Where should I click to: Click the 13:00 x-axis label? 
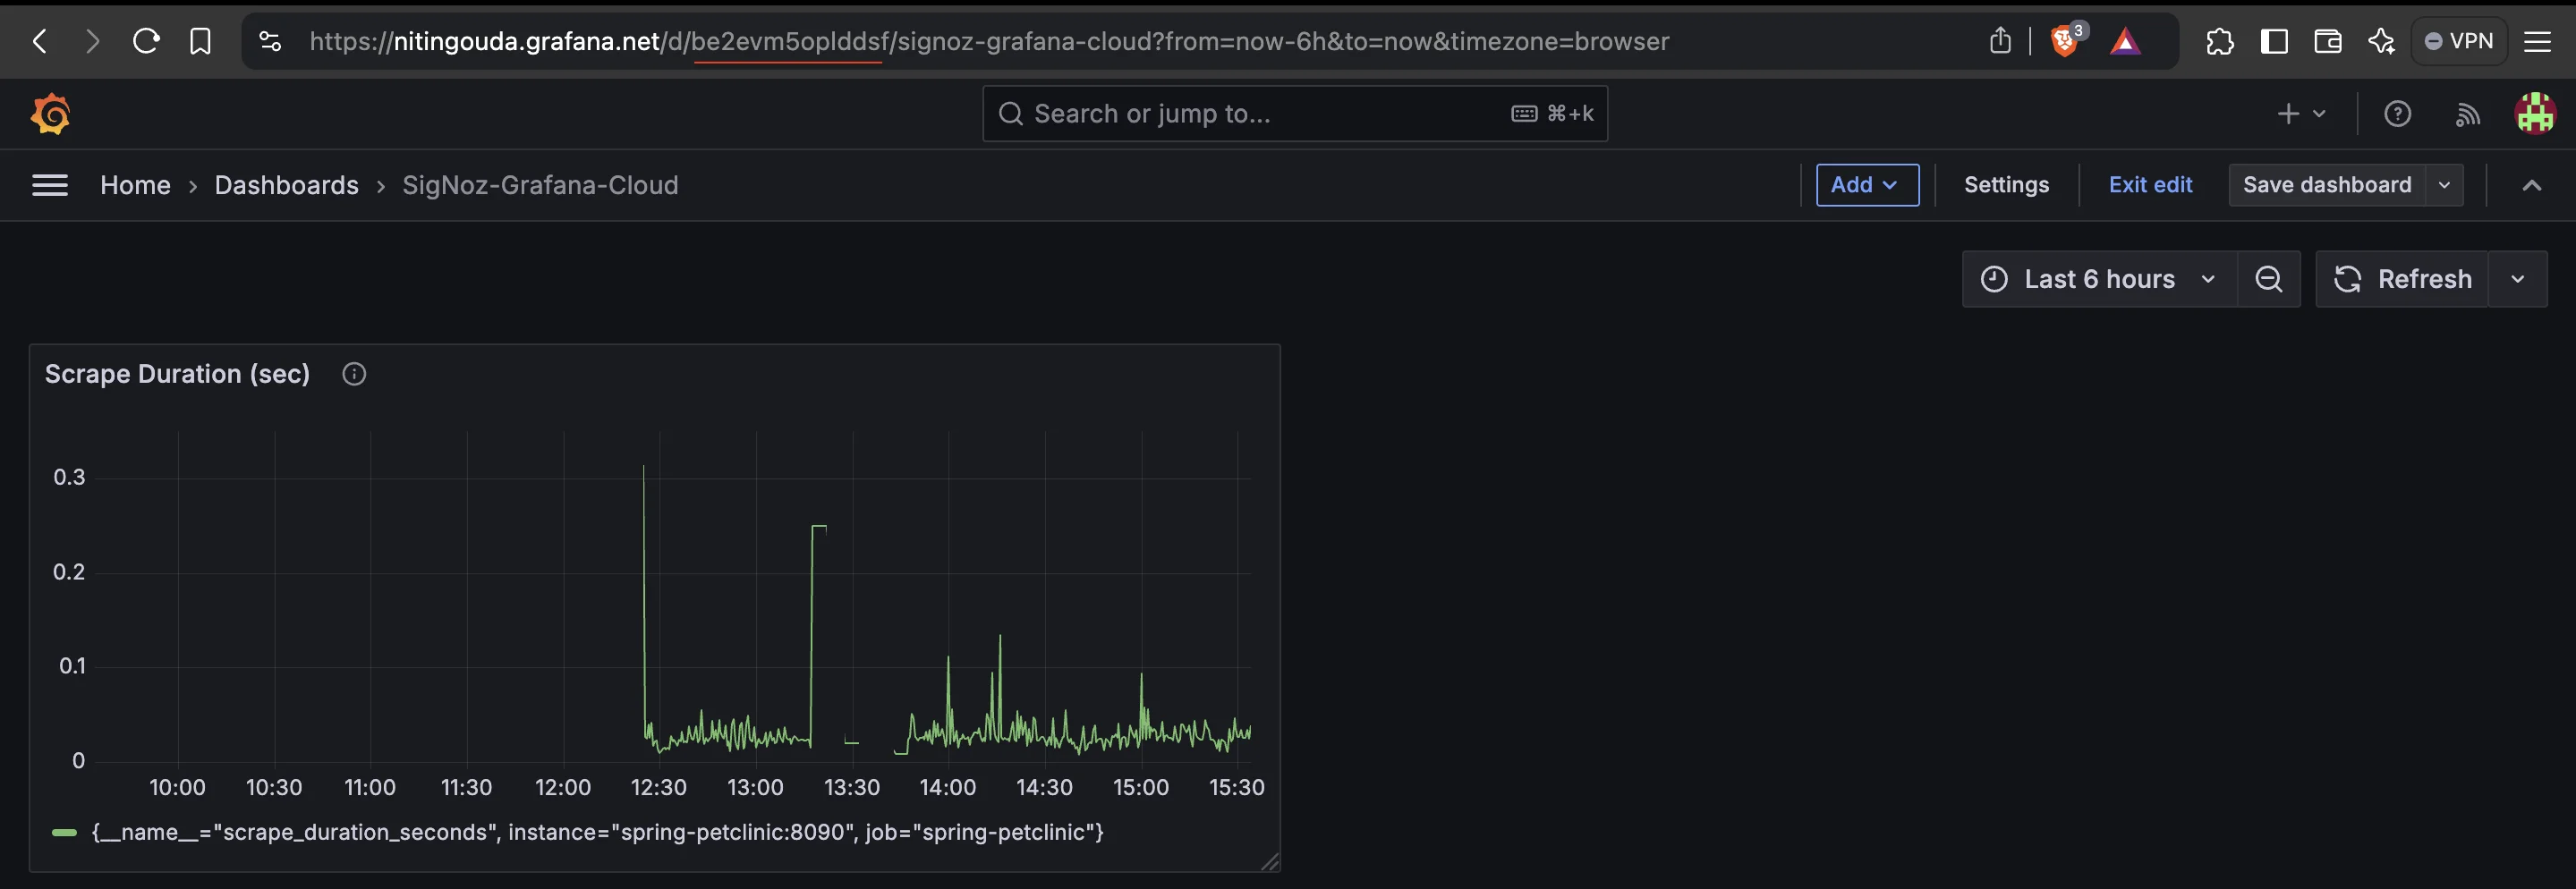755,787
